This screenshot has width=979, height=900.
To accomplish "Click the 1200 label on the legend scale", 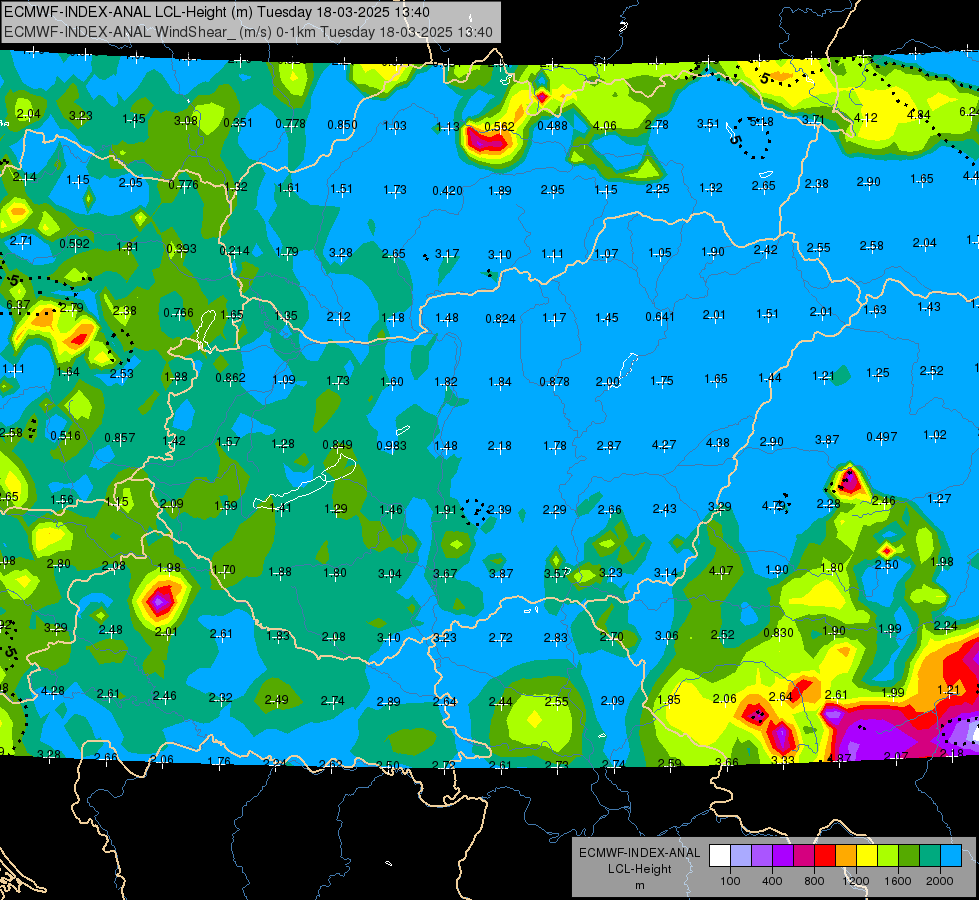I will click(856, 881).
